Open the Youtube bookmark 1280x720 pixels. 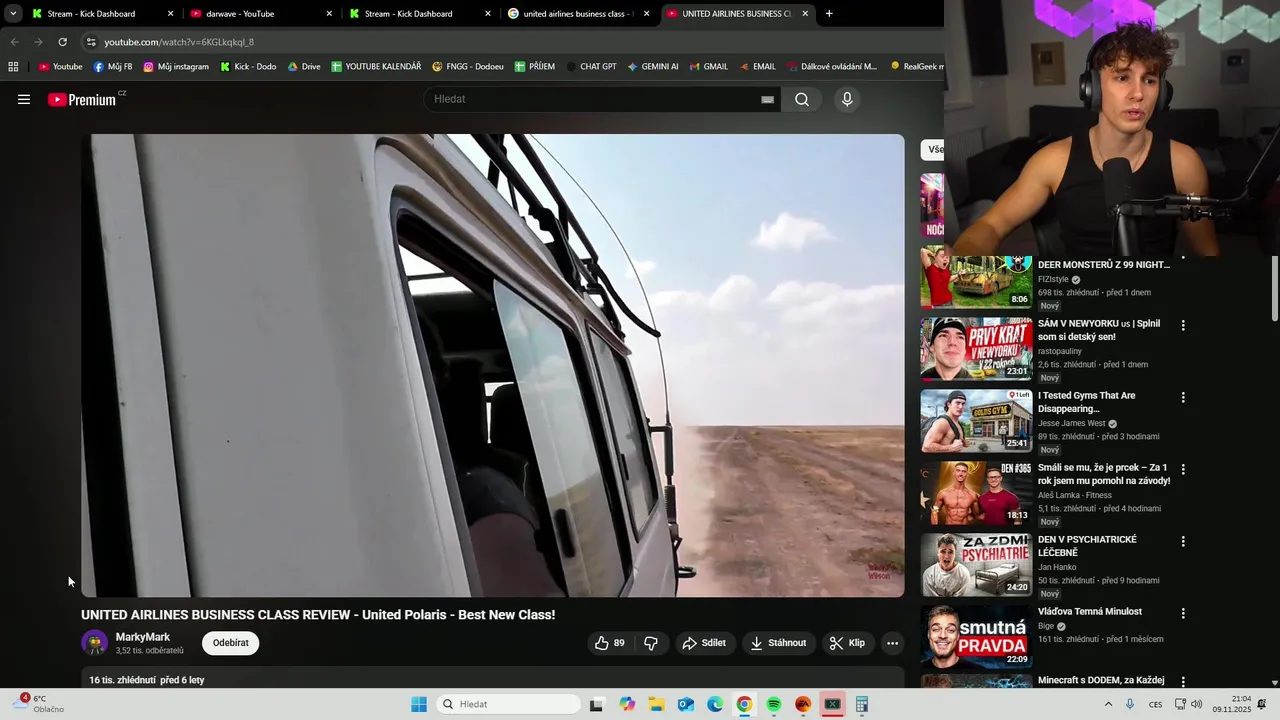[x=60, y=67]
